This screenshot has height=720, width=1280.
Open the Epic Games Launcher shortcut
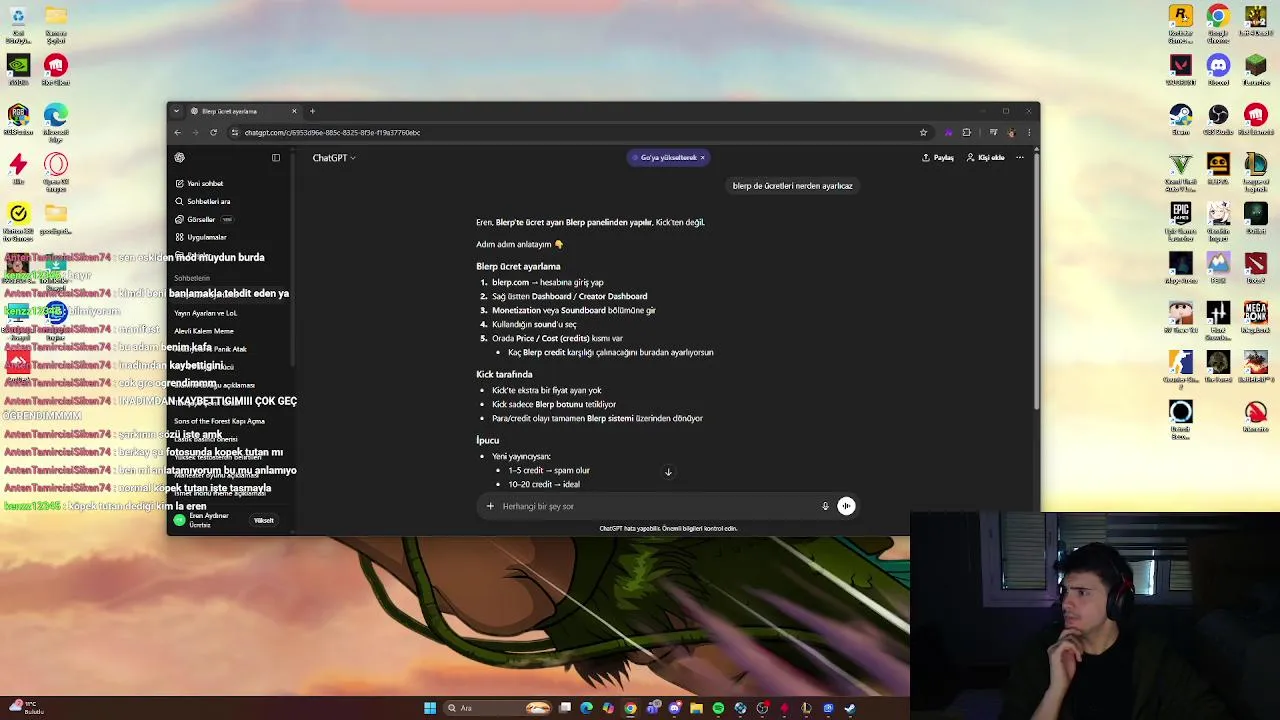coord(1181,221)
